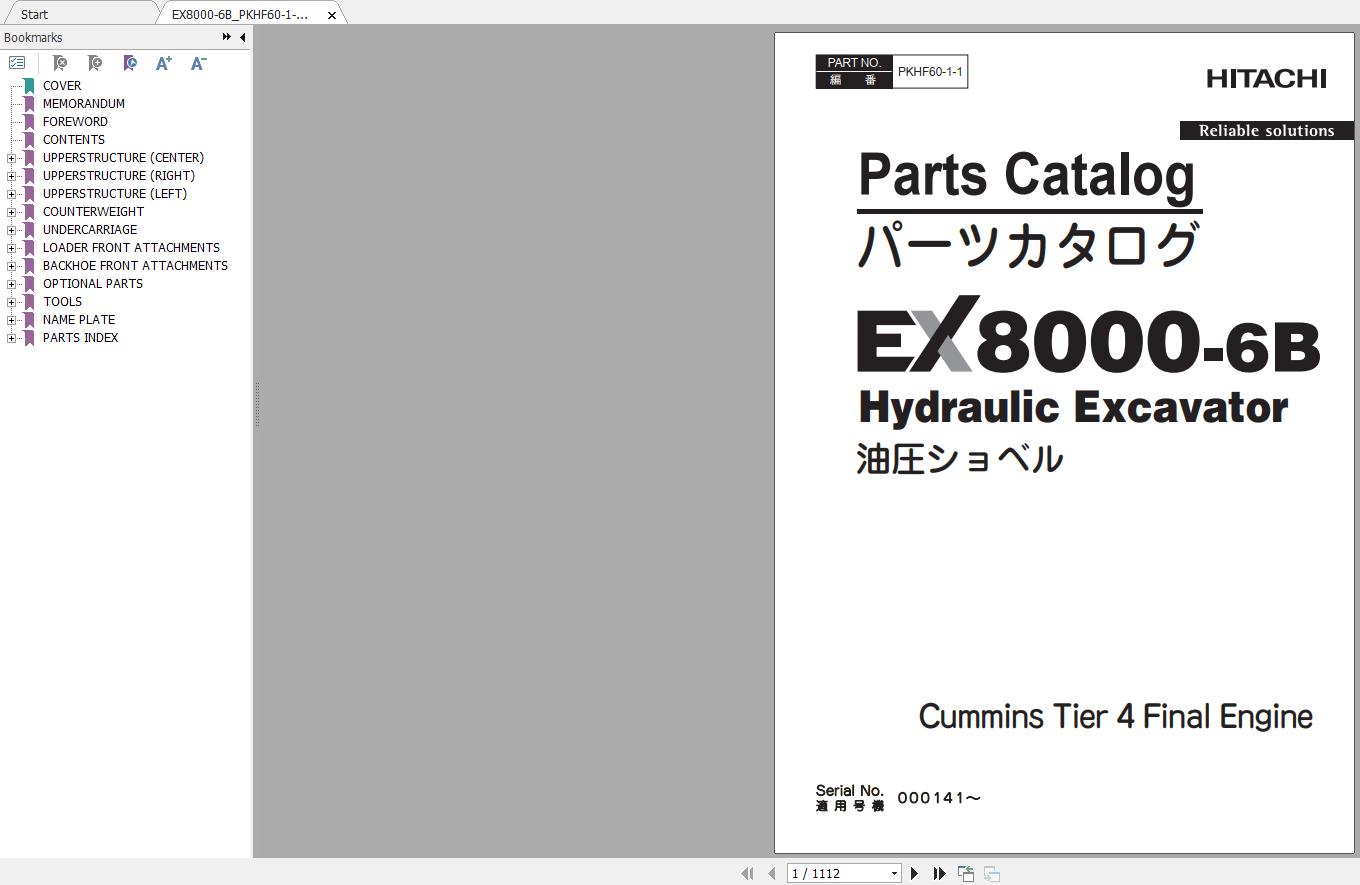Screen dimensions: 1360x885
Task: Open the COVER bookmark
Action: pos(62,86)
